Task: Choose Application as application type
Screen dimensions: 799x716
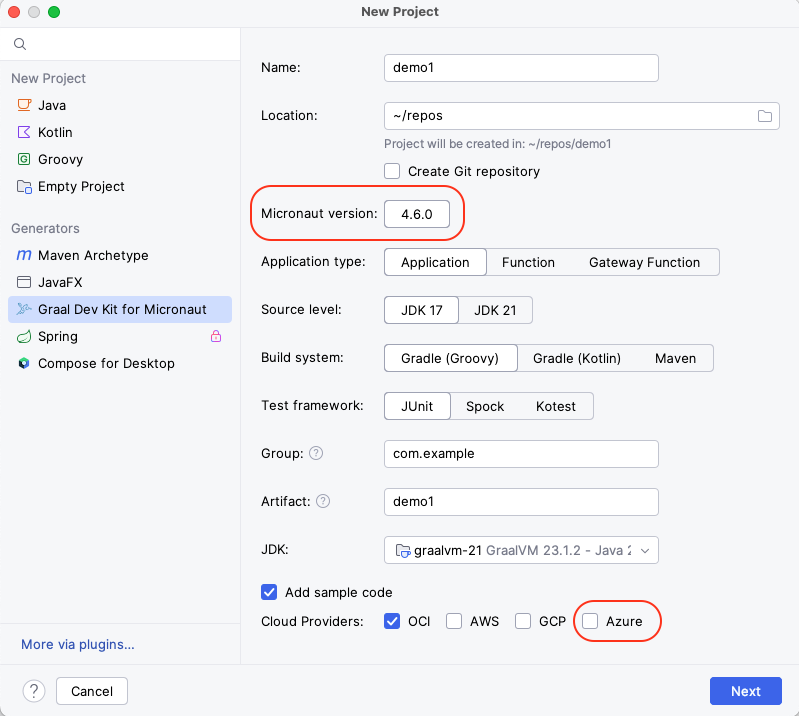Action: [x=435, y=262]
